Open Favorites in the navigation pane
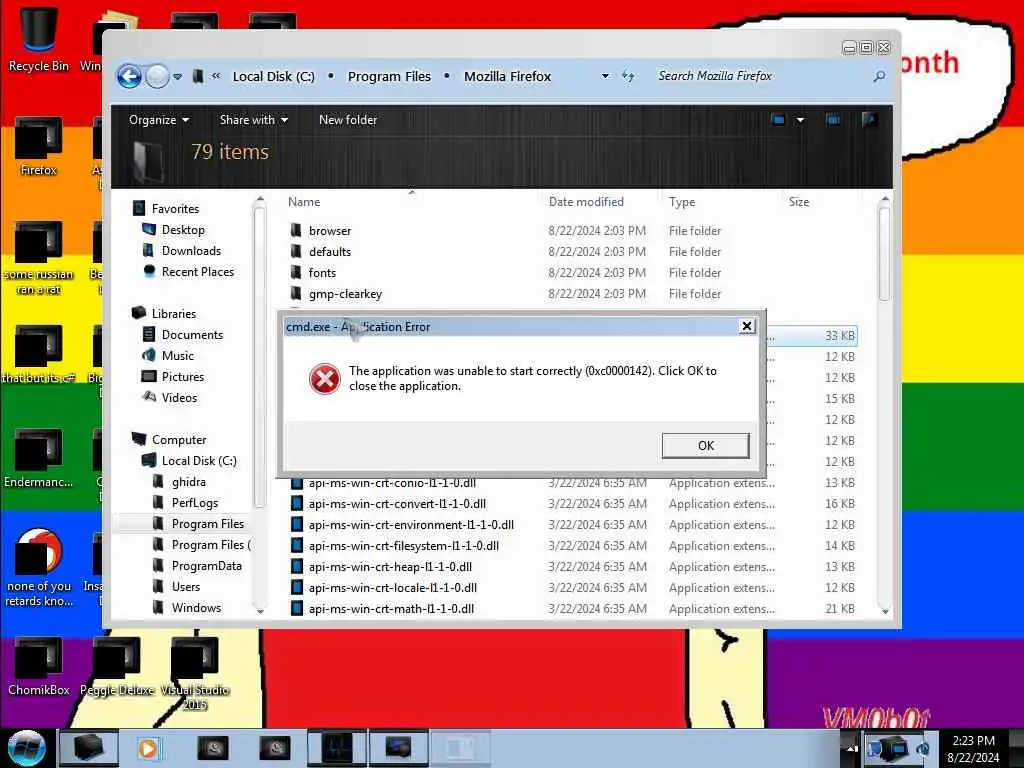 (175, 208)
